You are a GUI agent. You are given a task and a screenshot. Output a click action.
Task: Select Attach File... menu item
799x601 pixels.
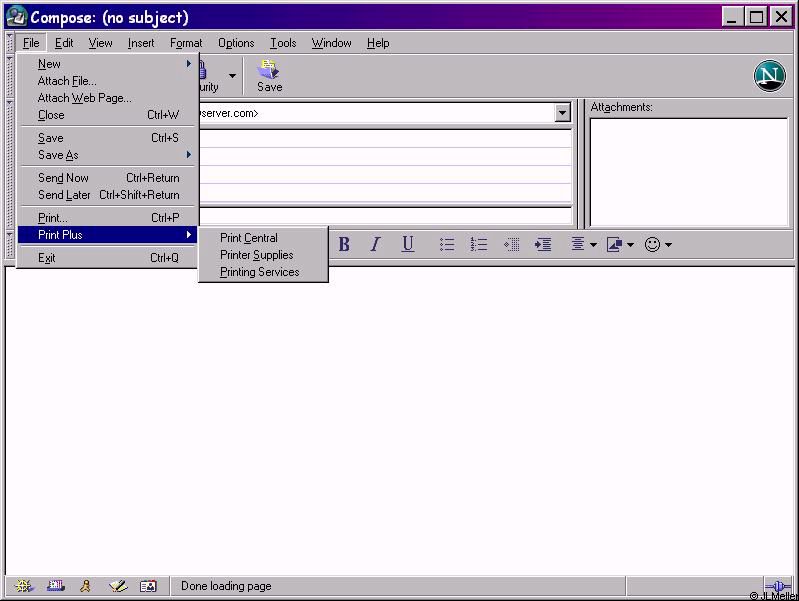(67, 81)
